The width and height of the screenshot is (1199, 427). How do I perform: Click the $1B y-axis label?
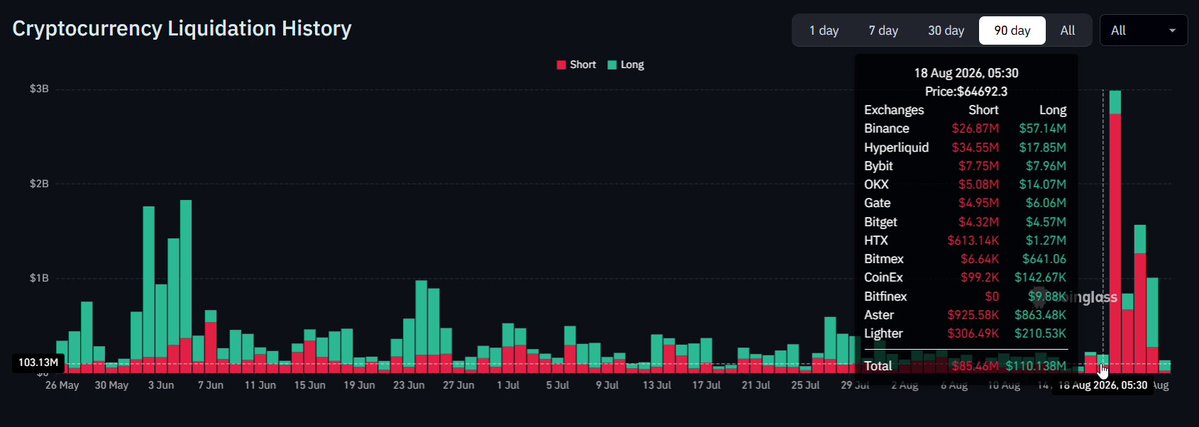click(39, 278)
